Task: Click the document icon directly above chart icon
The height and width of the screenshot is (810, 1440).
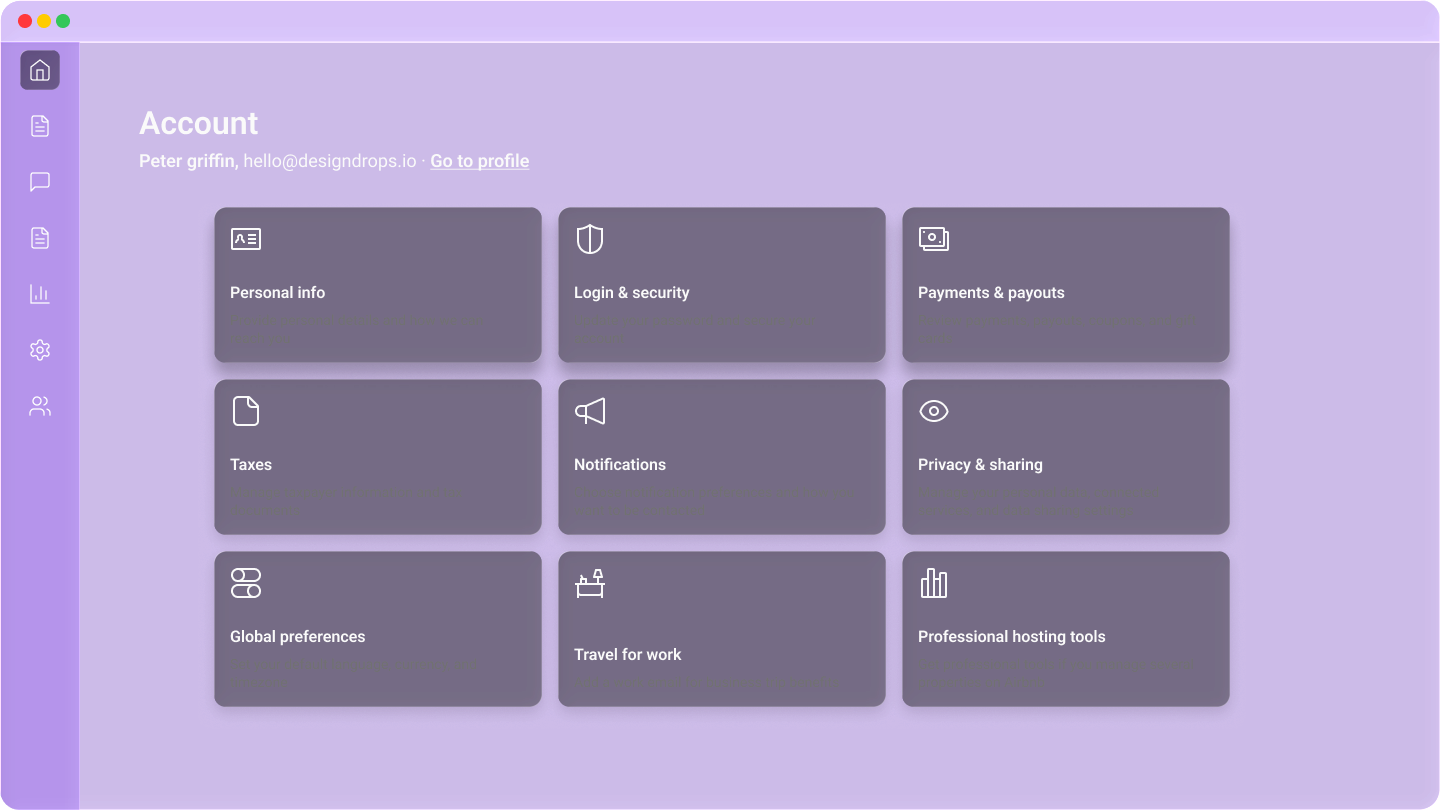Action: coord(40,238)
